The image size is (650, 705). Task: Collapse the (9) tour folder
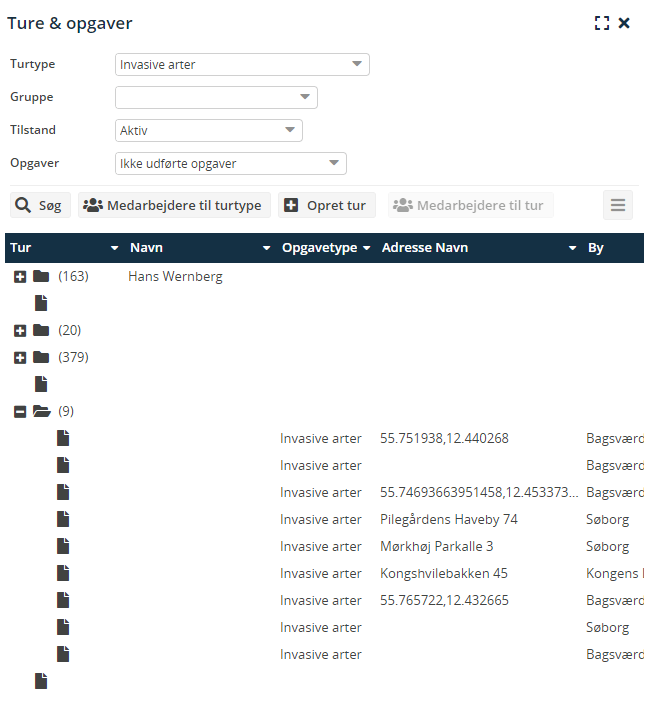click(20, 411)
